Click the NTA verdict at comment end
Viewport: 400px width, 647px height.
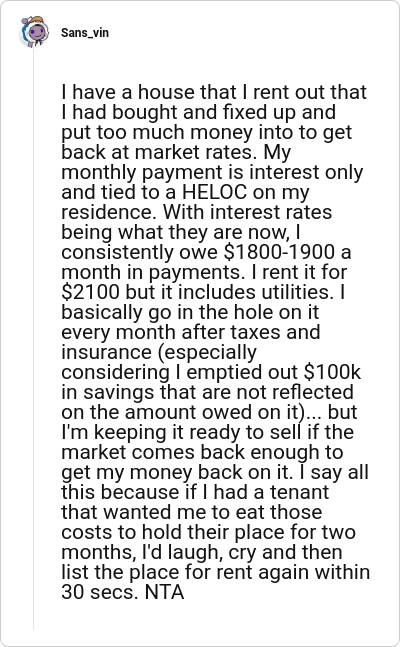pyautogui.click(x=164, y=593)
